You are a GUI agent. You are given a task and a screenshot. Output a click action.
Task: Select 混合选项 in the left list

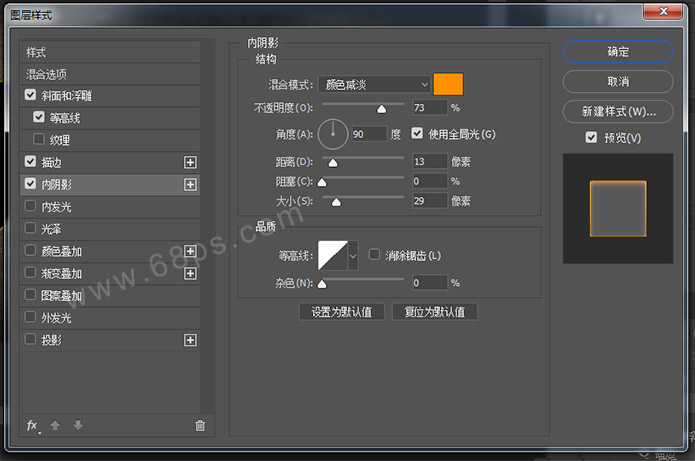tap(110, 74)
